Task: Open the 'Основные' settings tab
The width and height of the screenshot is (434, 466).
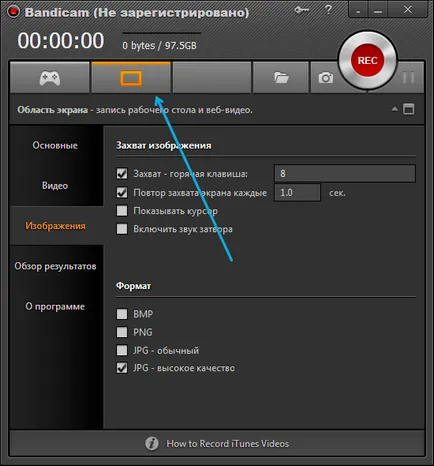Action: click(x=55, y=145)
